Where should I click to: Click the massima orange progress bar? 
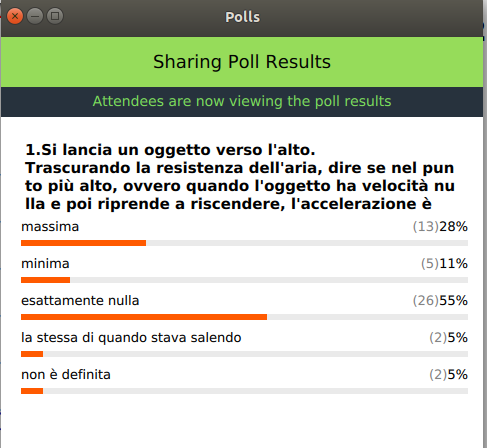[x=83, y=243]
